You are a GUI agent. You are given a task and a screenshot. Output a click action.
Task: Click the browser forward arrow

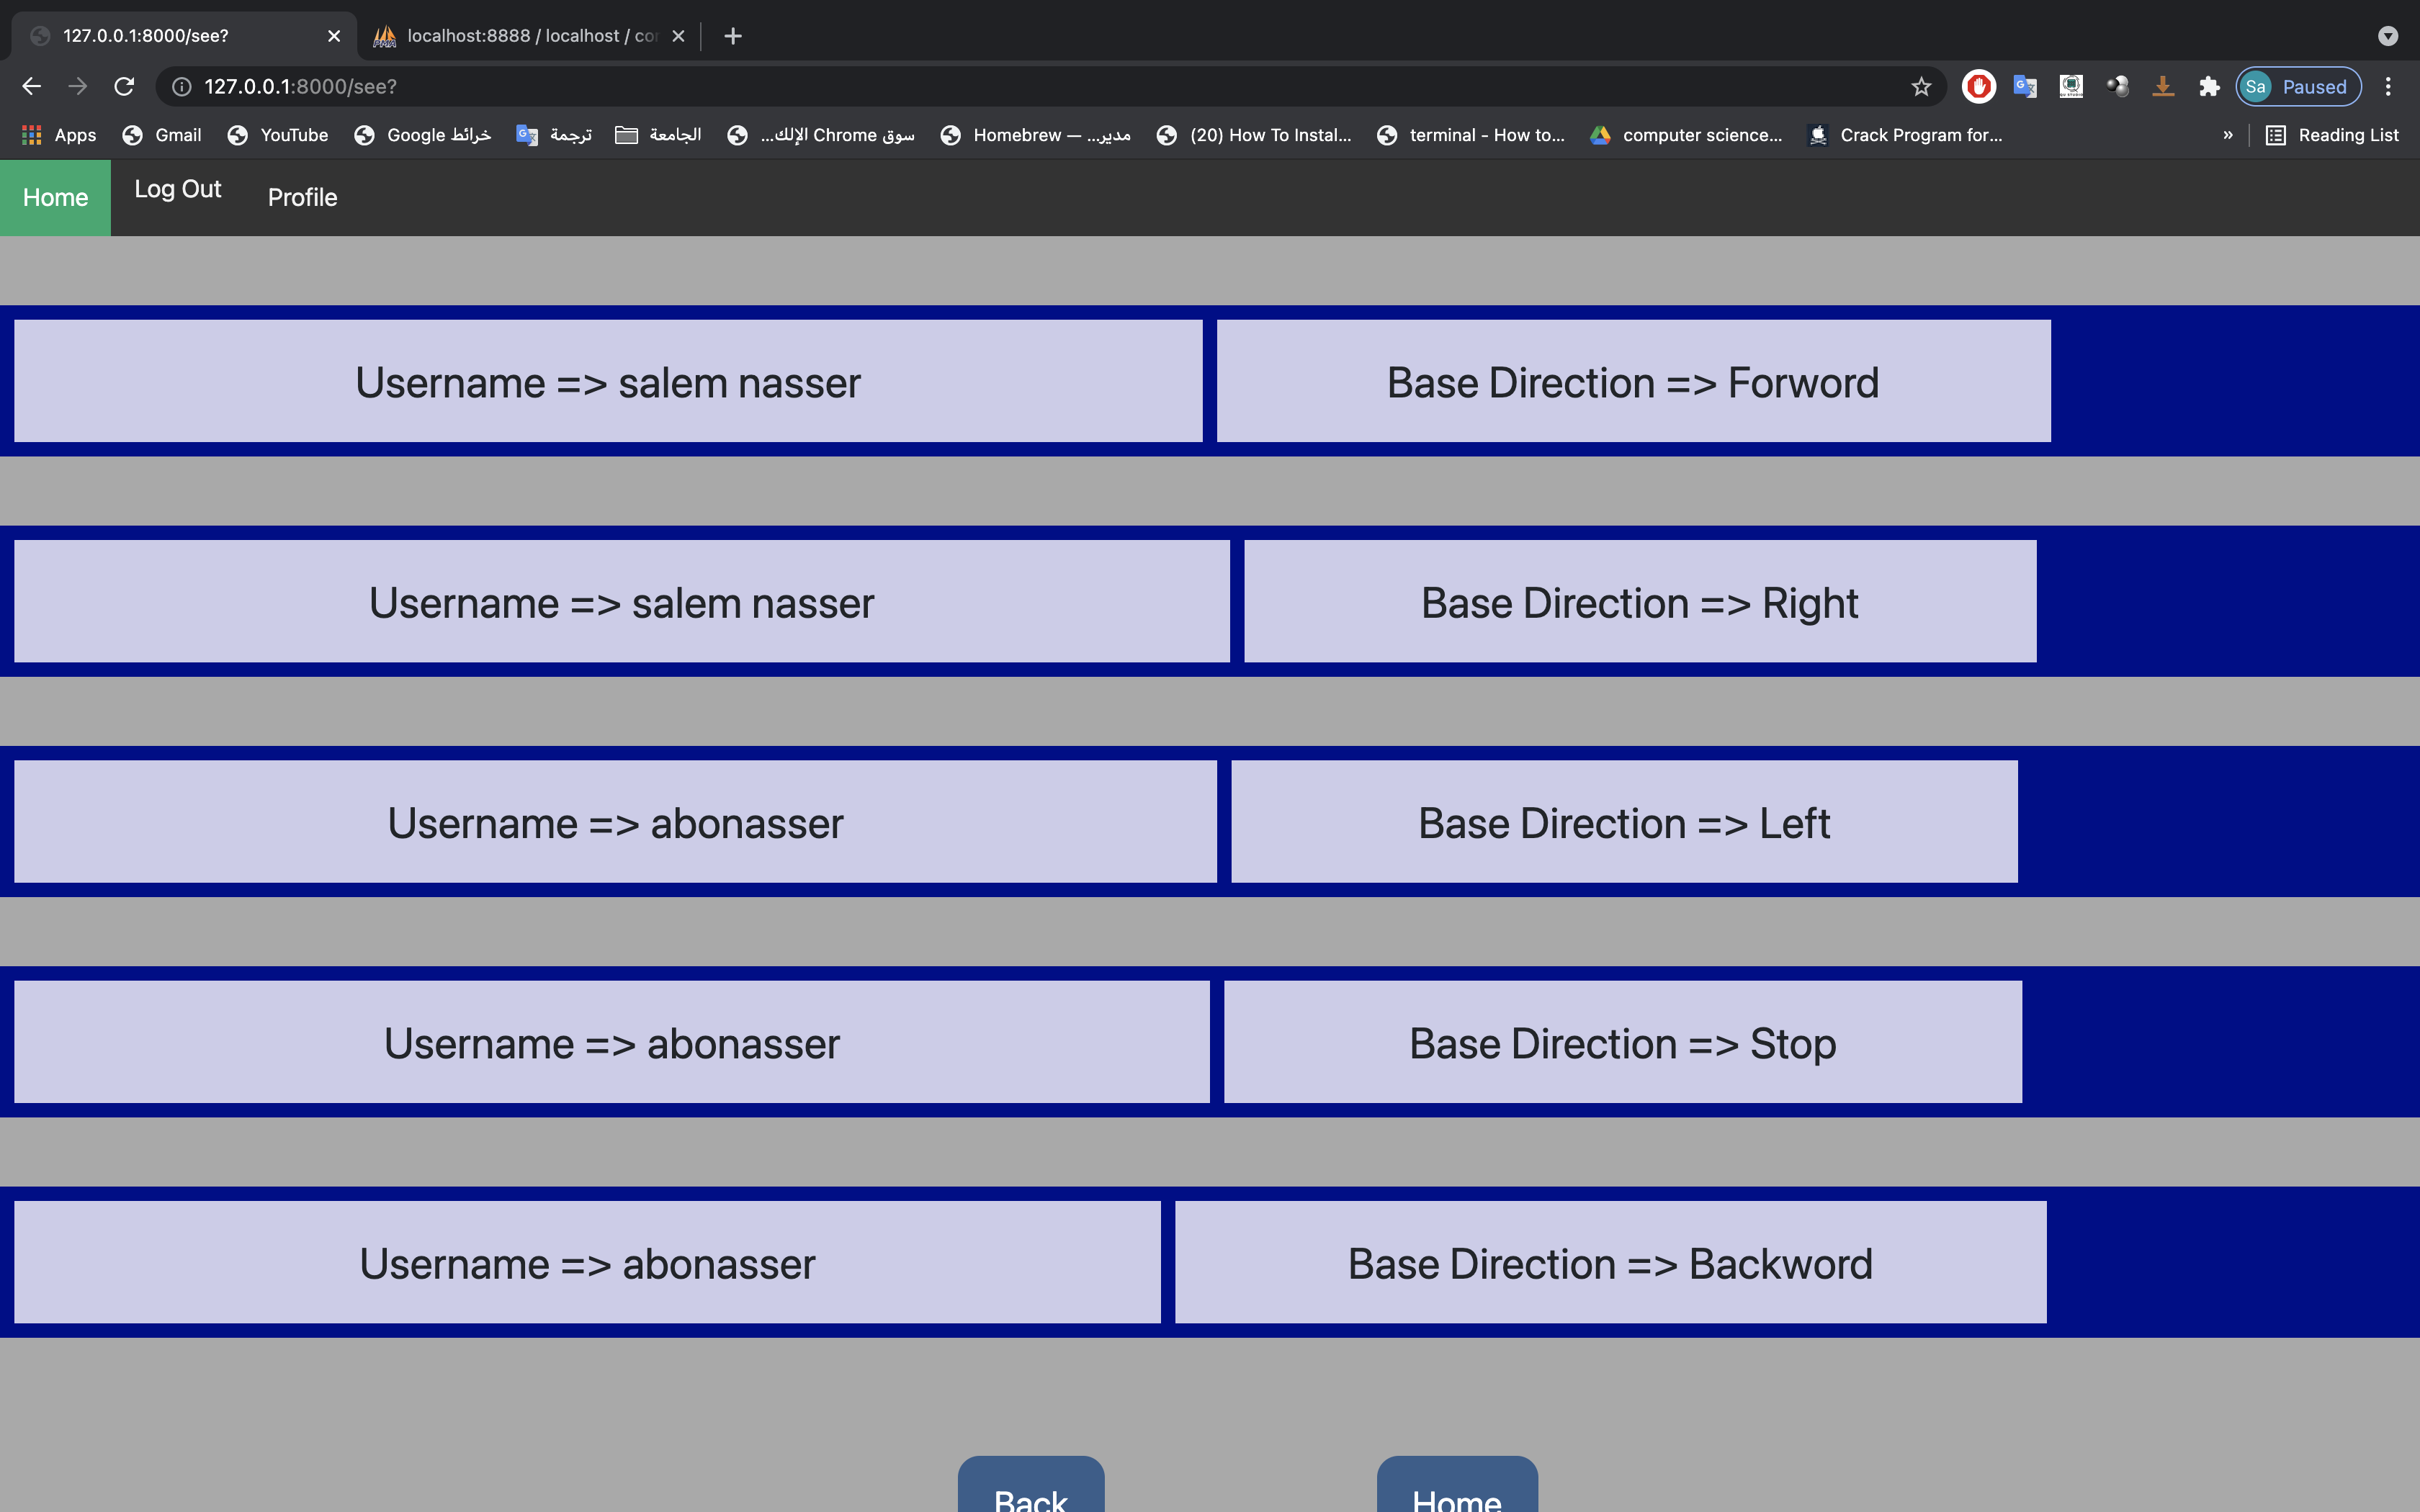pyautogui.click(x=77, y=87)
